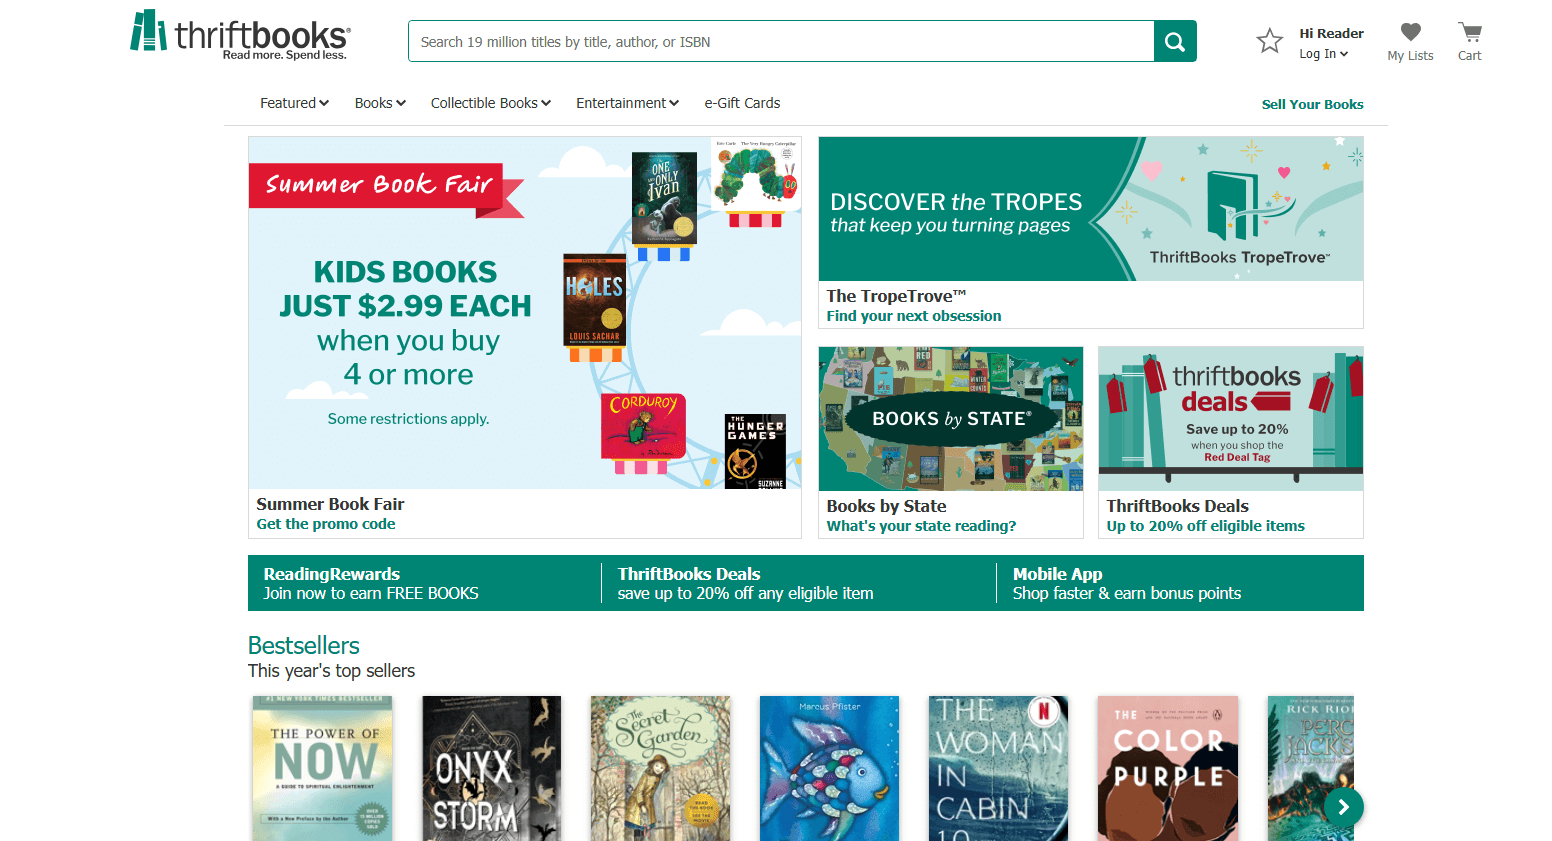Viewport: 1552px width, 841px height.
Task: Select the Onyx Storm book thumbnail
Action: tap(491, 768)
